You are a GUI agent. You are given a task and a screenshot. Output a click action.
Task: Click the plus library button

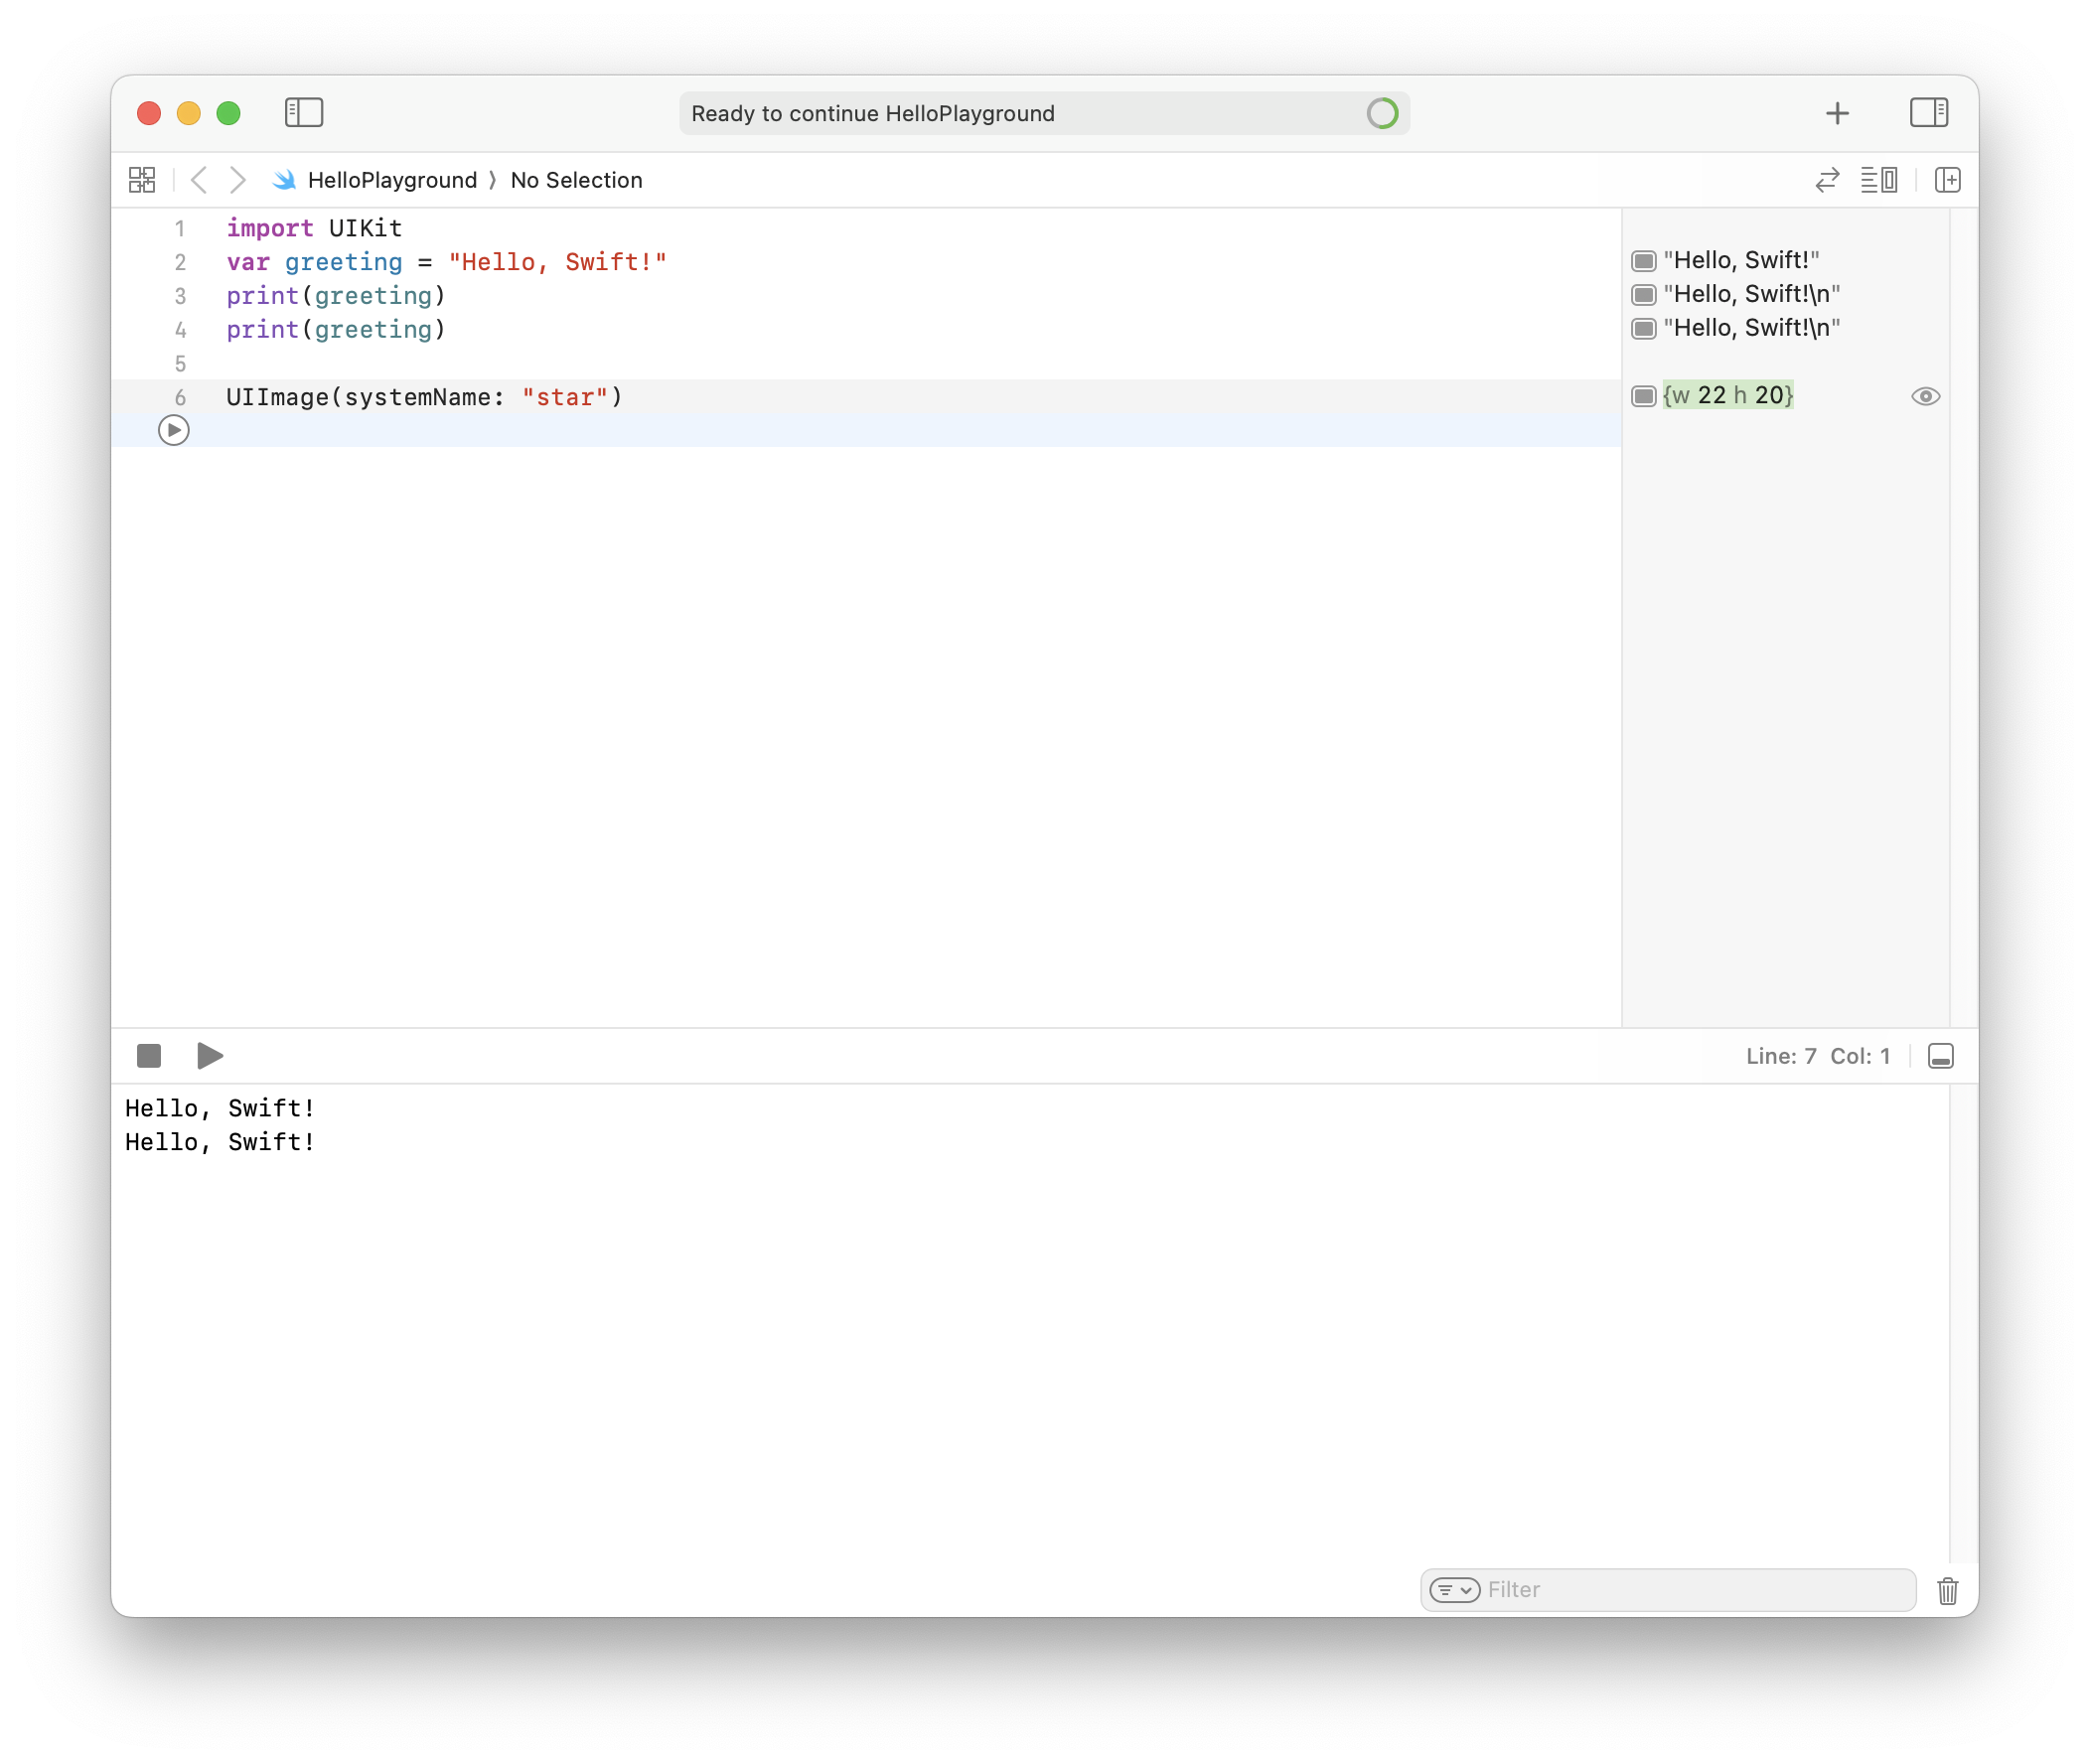(1837, 113)
